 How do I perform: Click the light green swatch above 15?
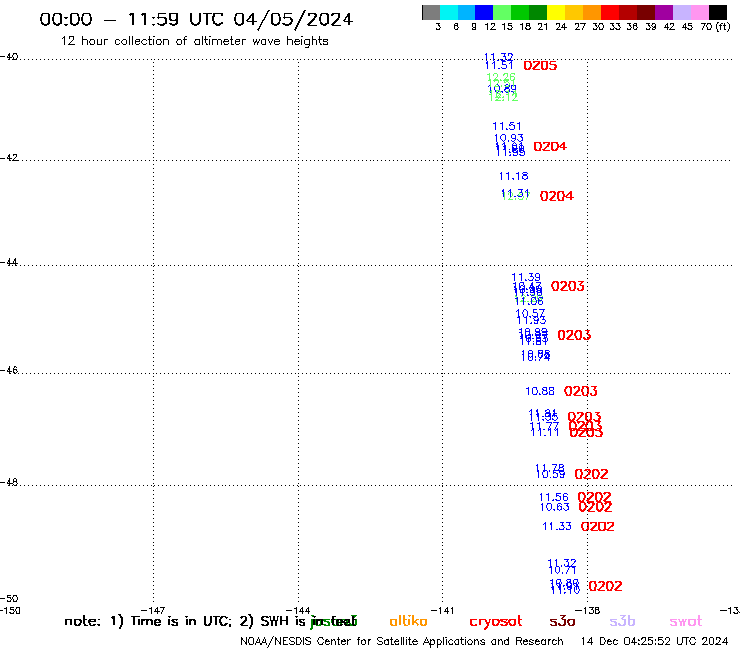pos(502,12)
